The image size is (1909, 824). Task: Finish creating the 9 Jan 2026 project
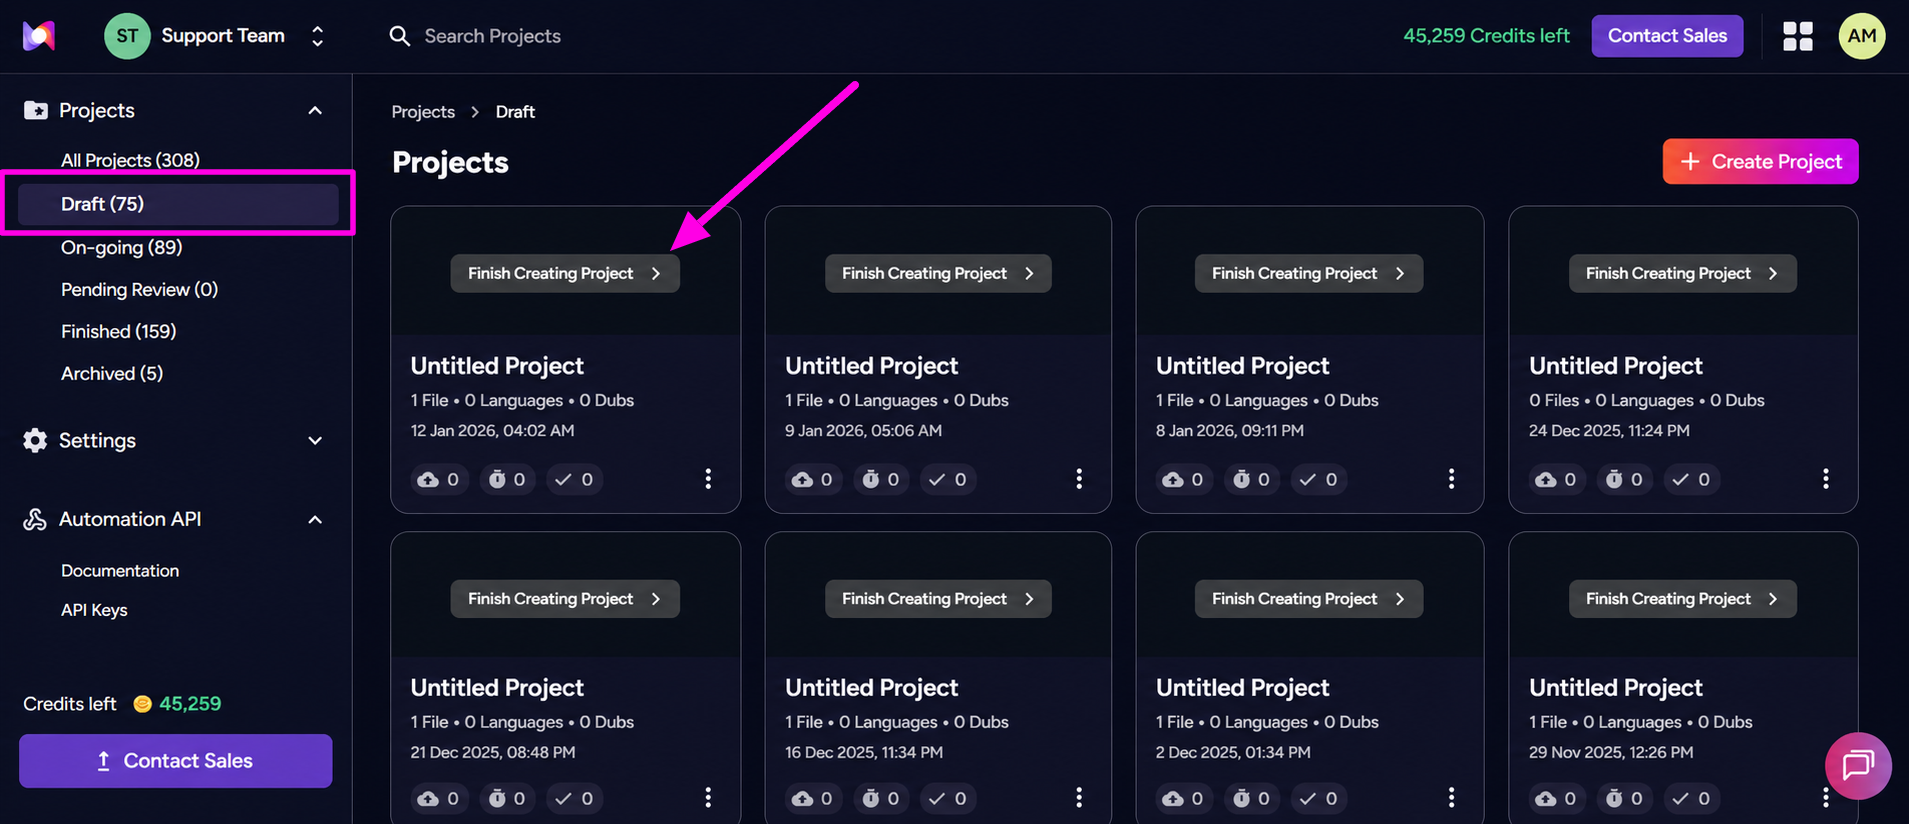coord(938,273)
